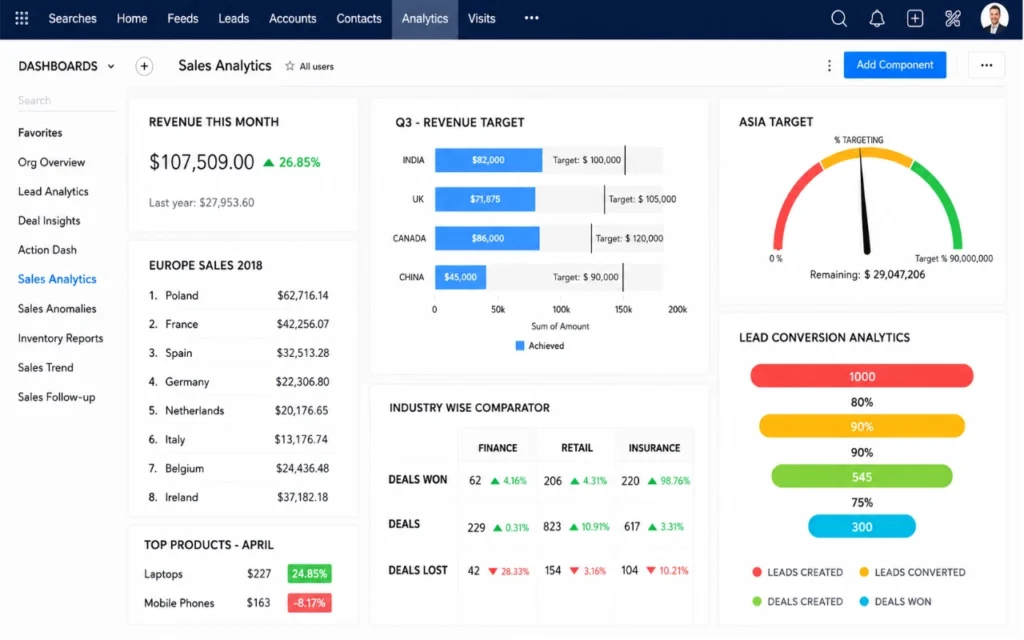1024x640 pixels.
Task: Click Laptops 24.85% green badge
Action: point(310,573)
